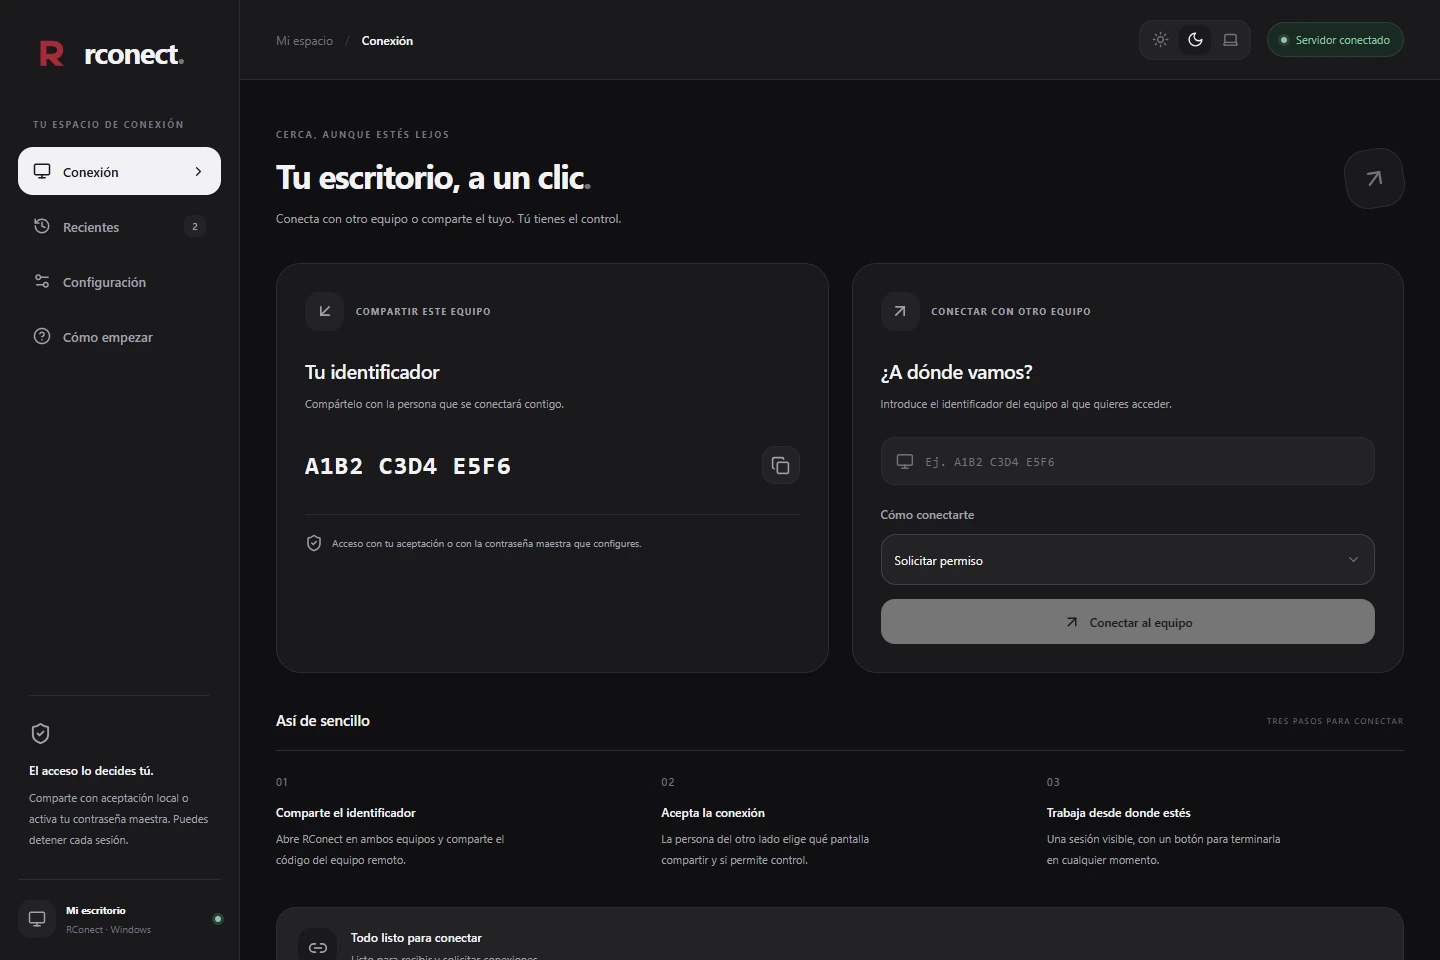
Task: Click the Conexión breadcrumb label
Action: [x=387, y=41]
